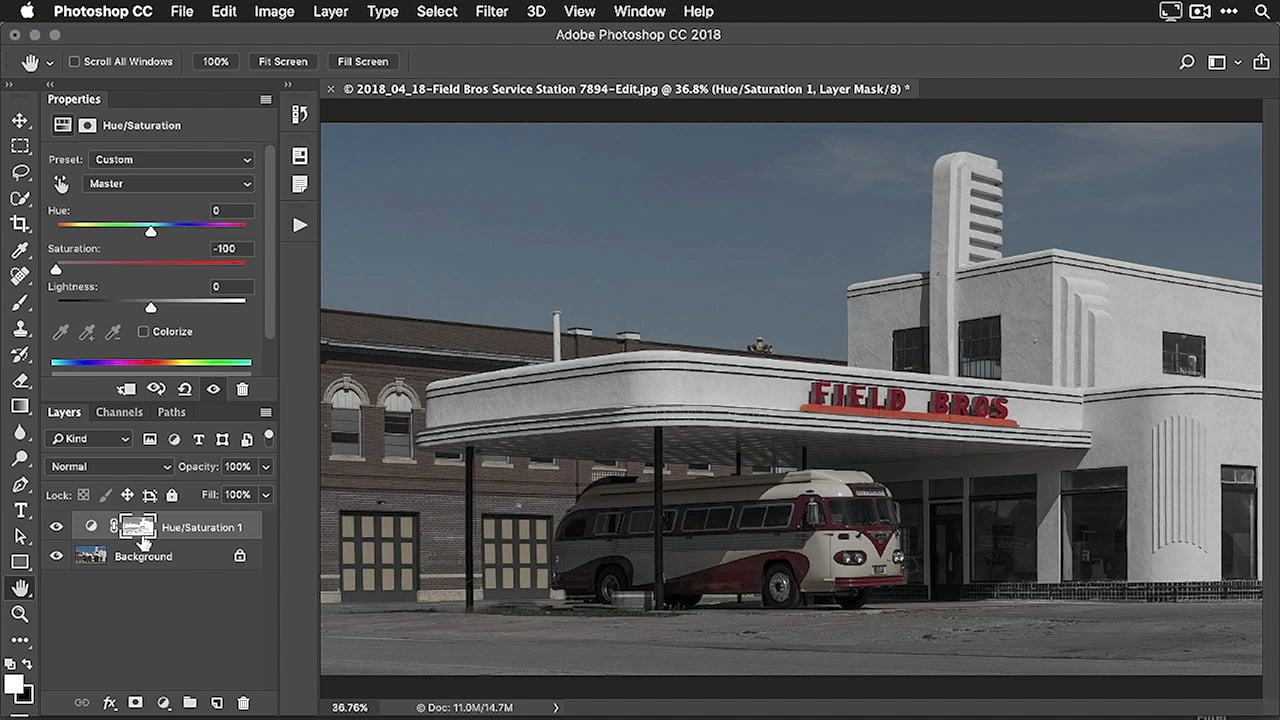This screenshot has width=1280, height=720.
Task: Select the Rectangle shape tool
Action: pyautogui.click(x=20, y=562)
